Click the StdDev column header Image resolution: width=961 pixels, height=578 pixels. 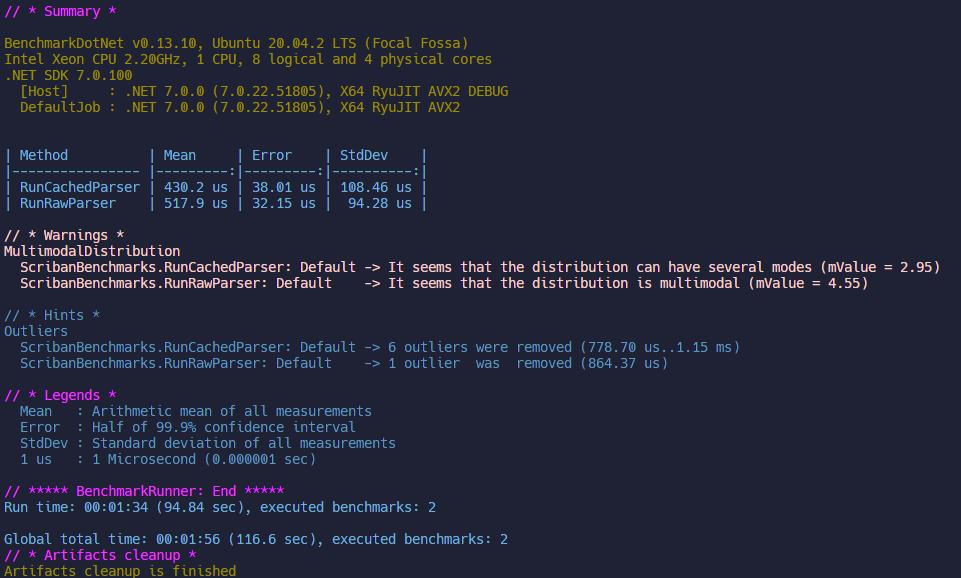click(364, 155)
